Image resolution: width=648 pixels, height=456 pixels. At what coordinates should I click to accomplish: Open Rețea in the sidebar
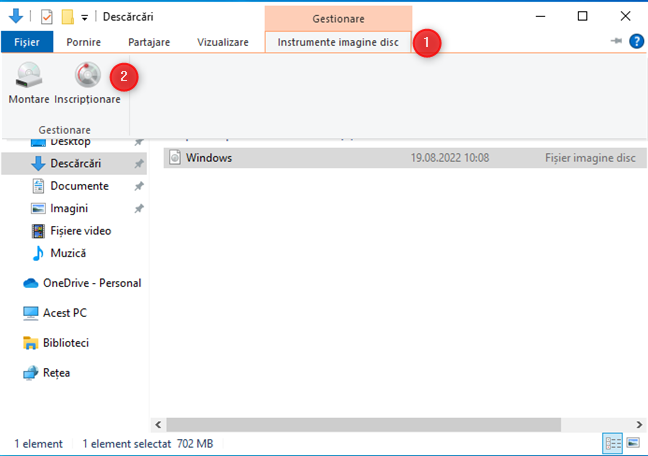coord(56,373)
